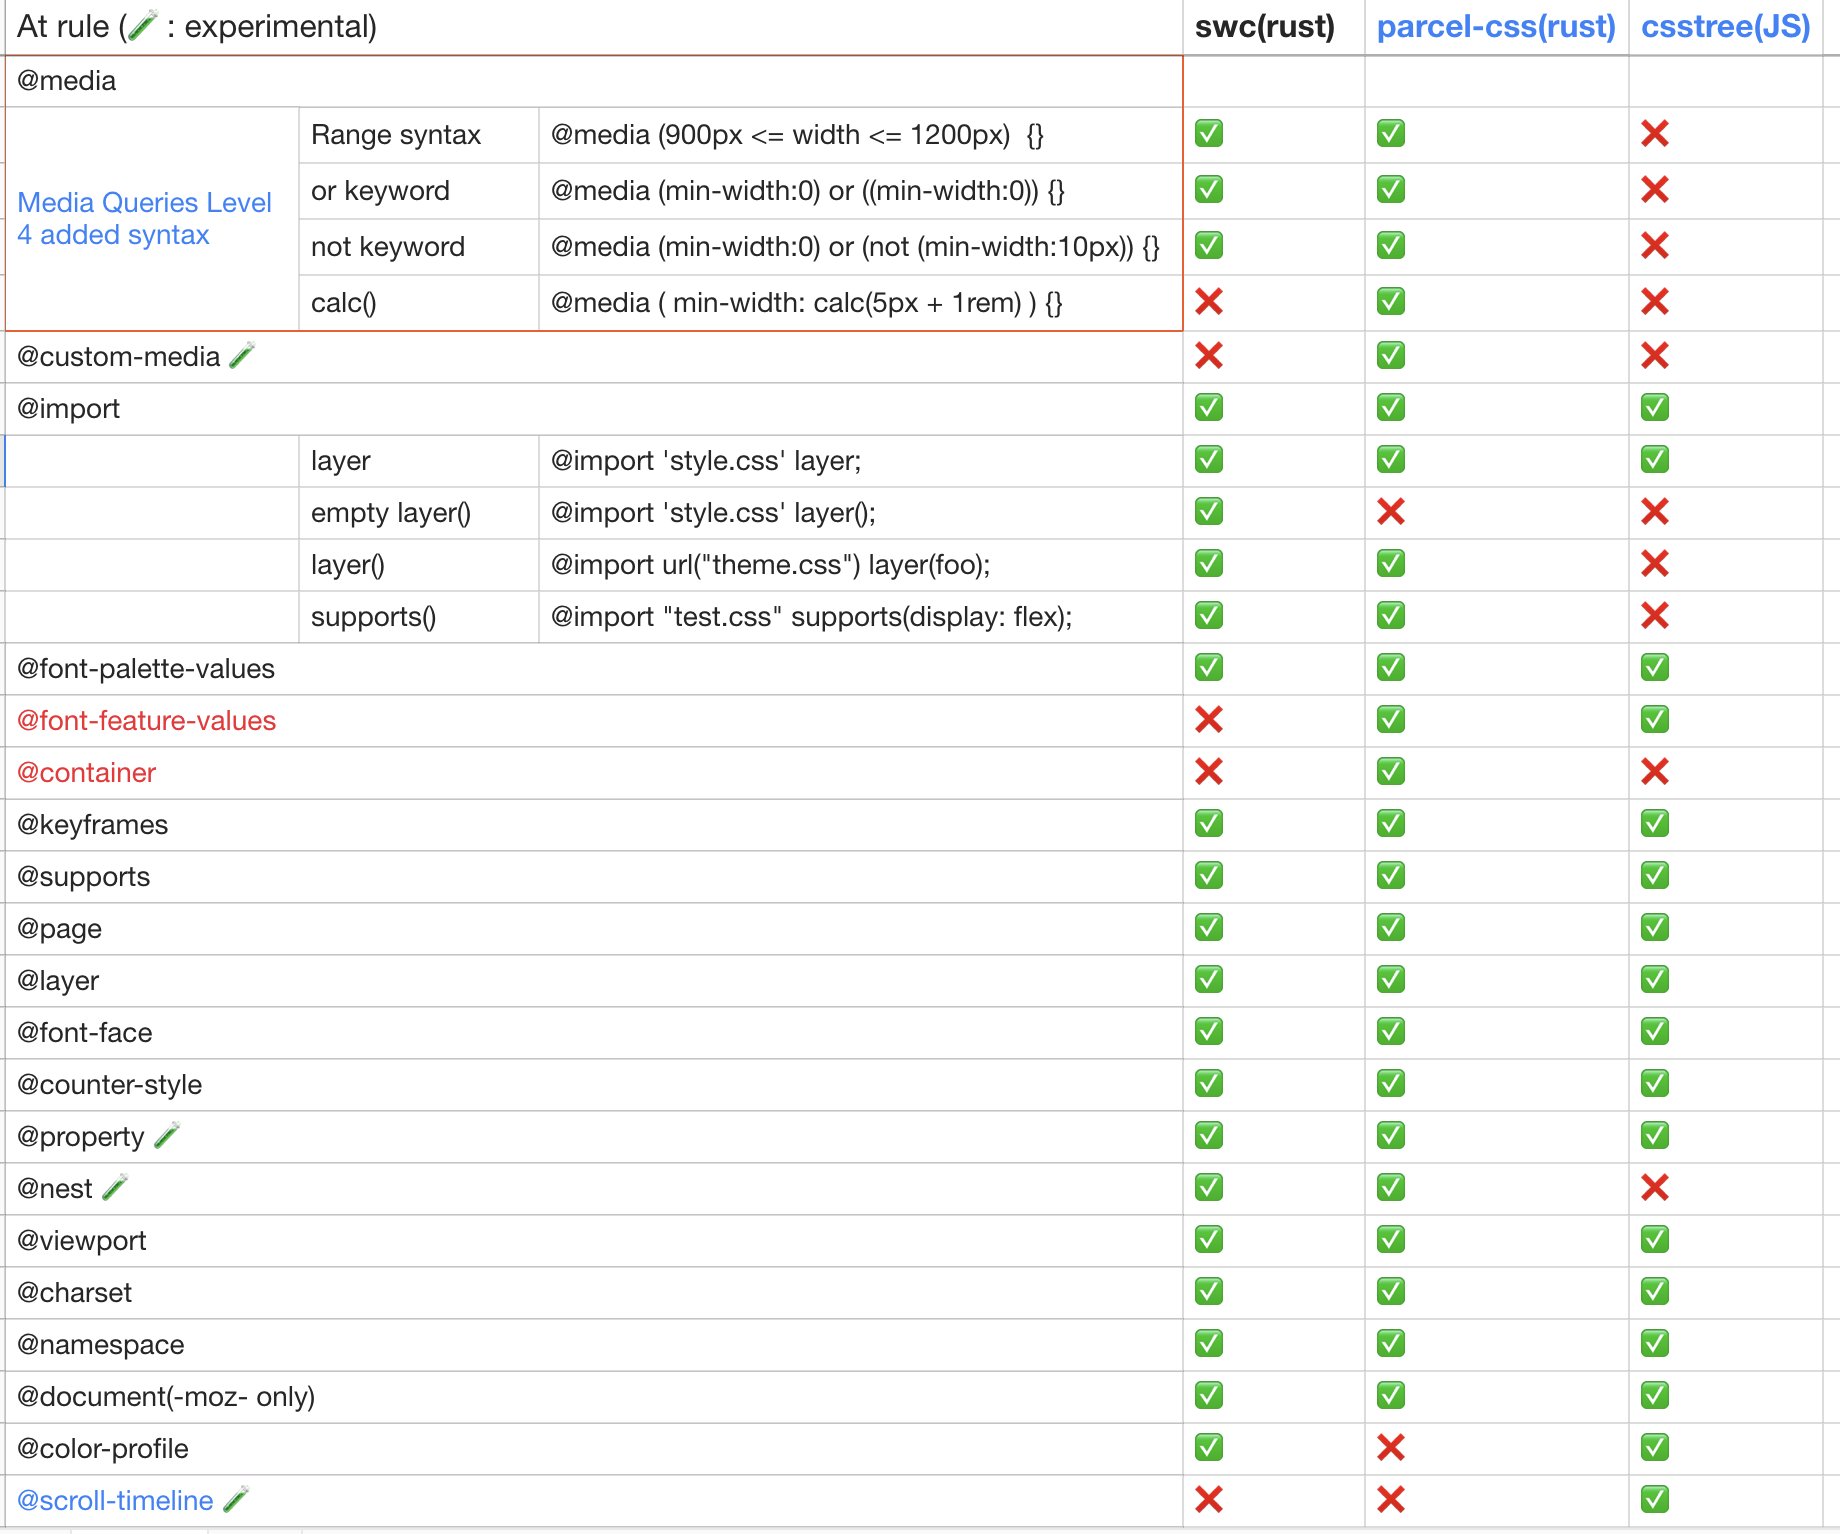Open the parcel-css(rust) header link
The height and width of the screenshot is (1534, 1840).
1496,27
